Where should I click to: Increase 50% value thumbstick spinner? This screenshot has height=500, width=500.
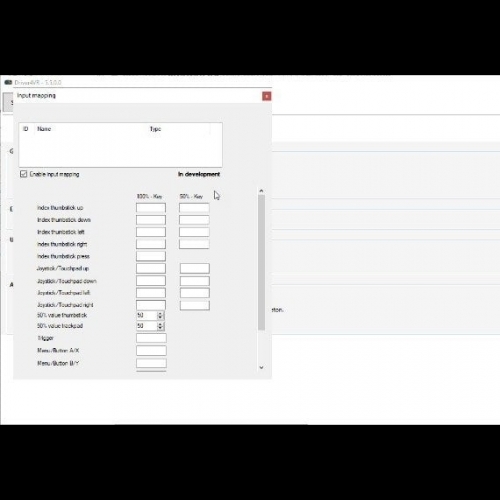point(160,314)
